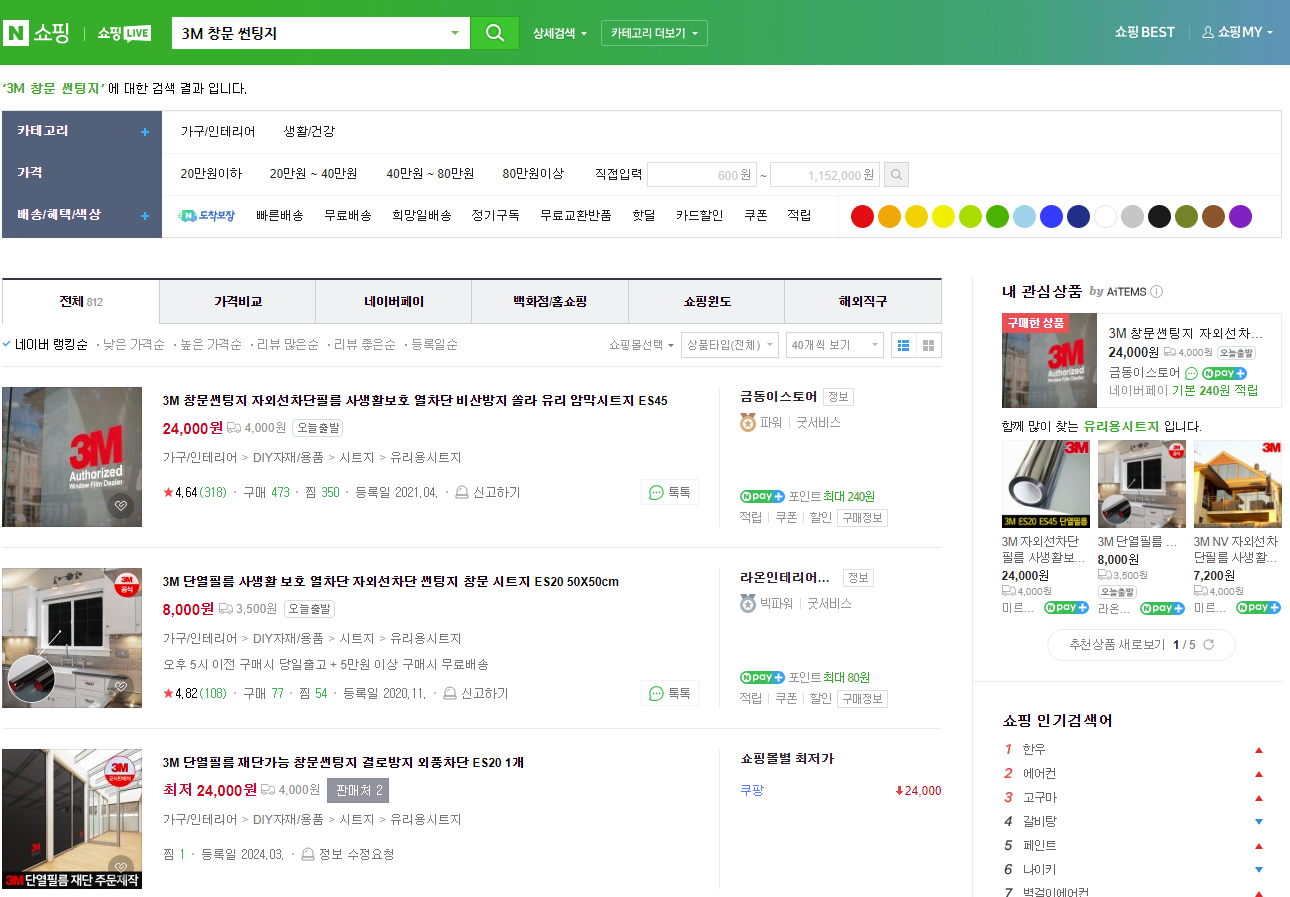This screenshot has height=897, width=1290.
Task: Switch to 쇼핑윈도 tab
Action: [x=707, y=302]
